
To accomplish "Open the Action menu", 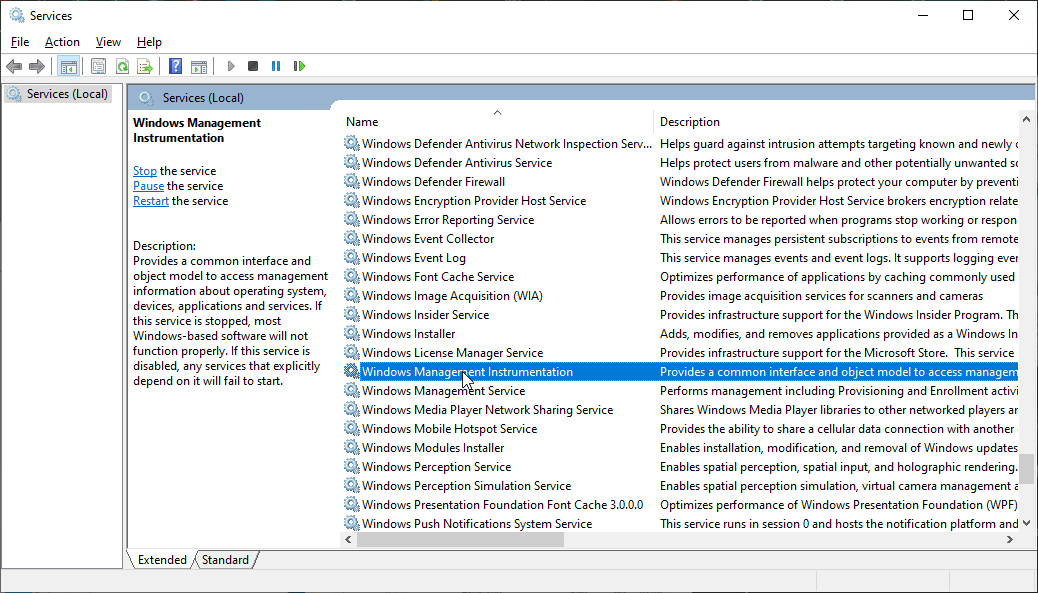I will click(61, 41).
